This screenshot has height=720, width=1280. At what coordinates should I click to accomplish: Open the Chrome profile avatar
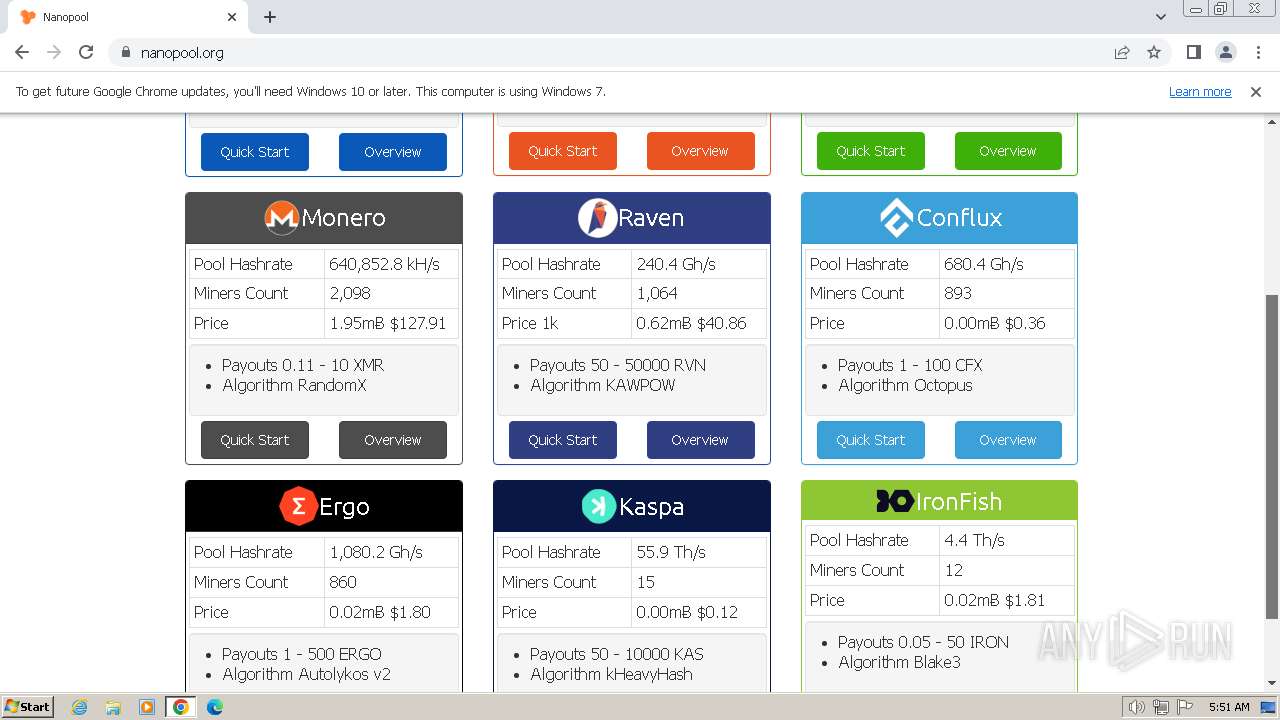coord(1225,52)
